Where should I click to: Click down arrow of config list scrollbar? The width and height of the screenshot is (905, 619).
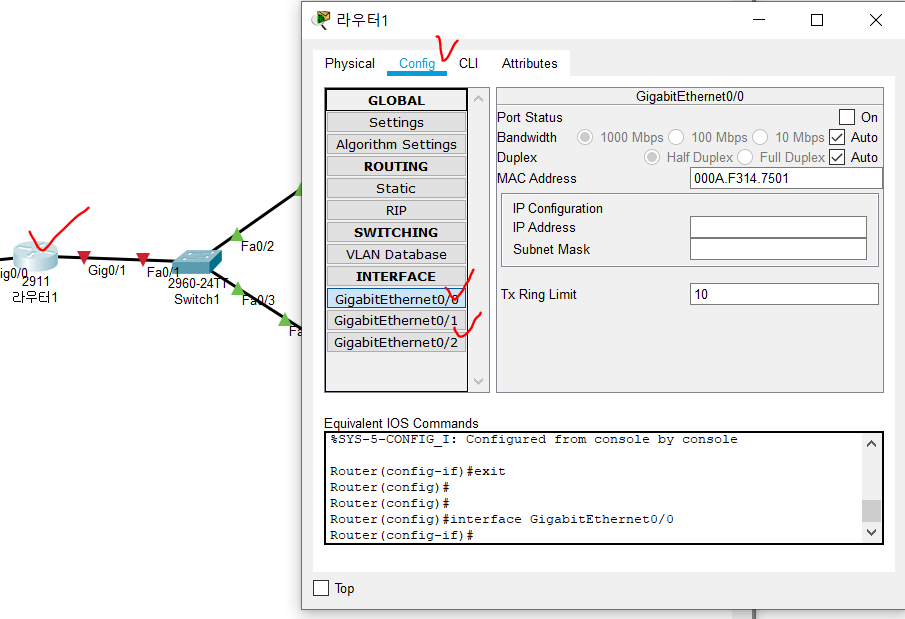(x=478, y=381)
